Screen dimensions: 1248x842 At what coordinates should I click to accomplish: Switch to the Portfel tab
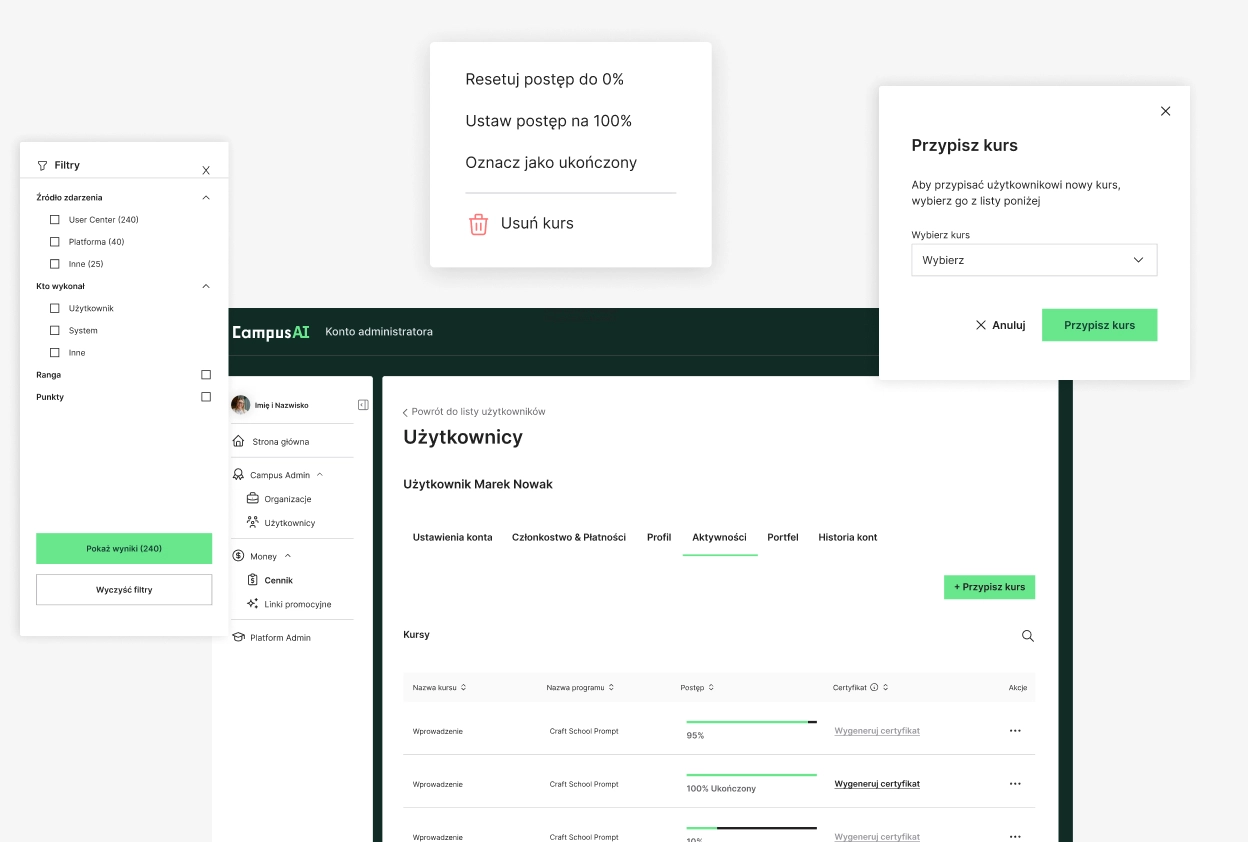pyautogui.click(x=783, y=537)
